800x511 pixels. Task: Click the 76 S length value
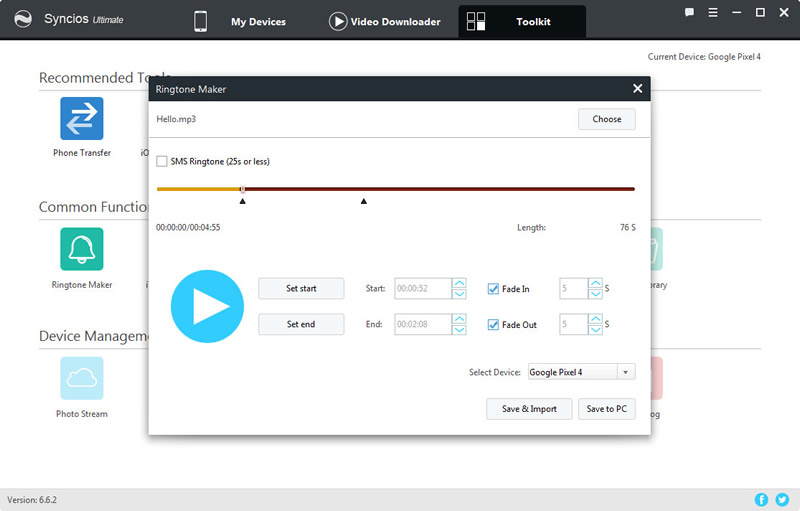pos(628,227)
